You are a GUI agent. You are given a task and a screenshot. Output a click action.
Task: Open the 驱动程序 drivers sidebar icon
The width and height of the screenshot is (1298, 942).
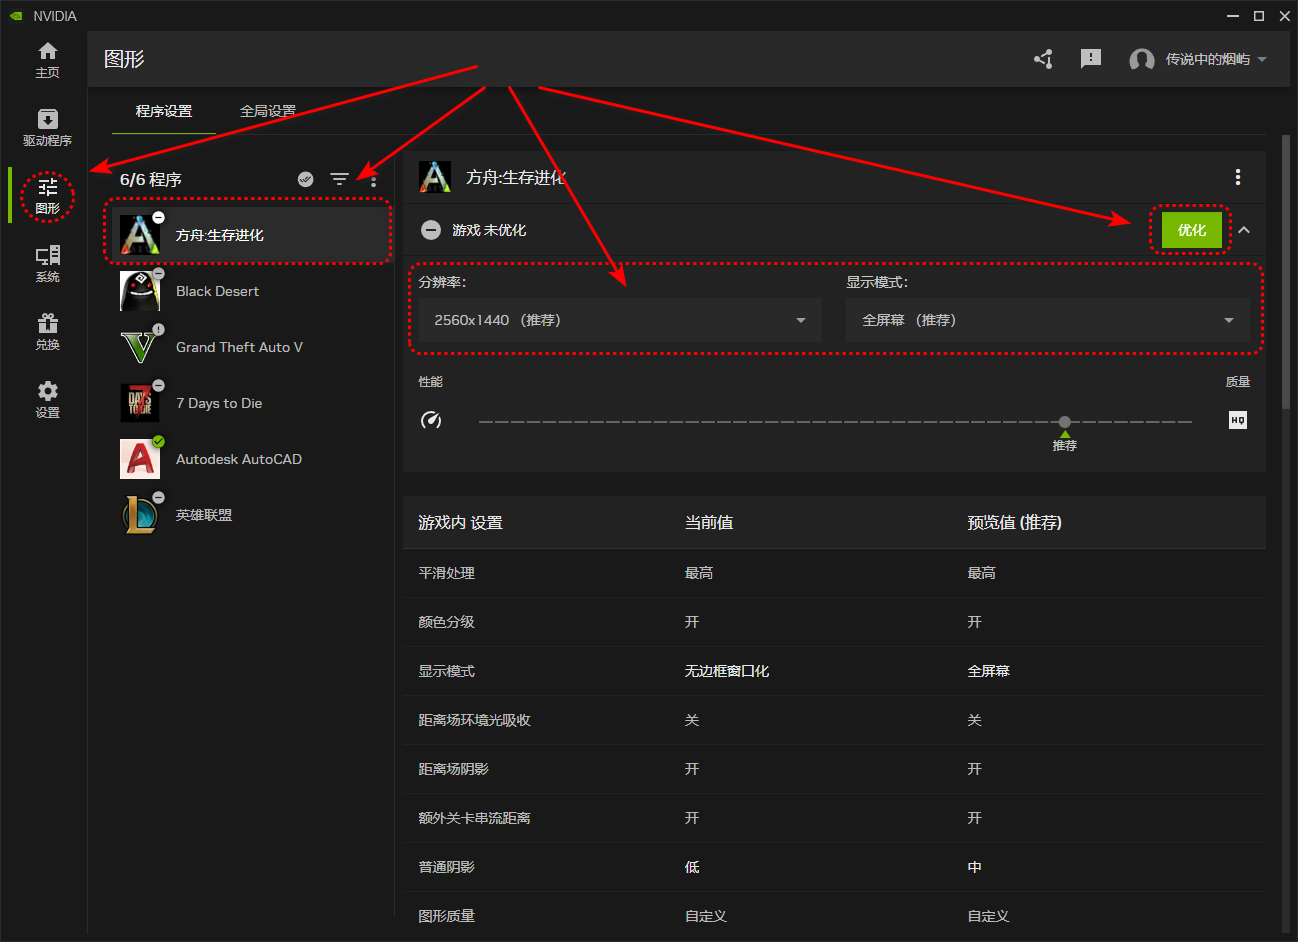pos(47,128)
